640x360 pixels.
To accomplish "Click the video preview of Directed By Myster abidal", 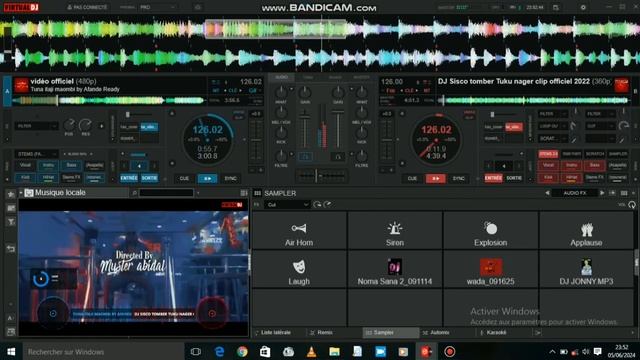I will (x=133, y=267).
